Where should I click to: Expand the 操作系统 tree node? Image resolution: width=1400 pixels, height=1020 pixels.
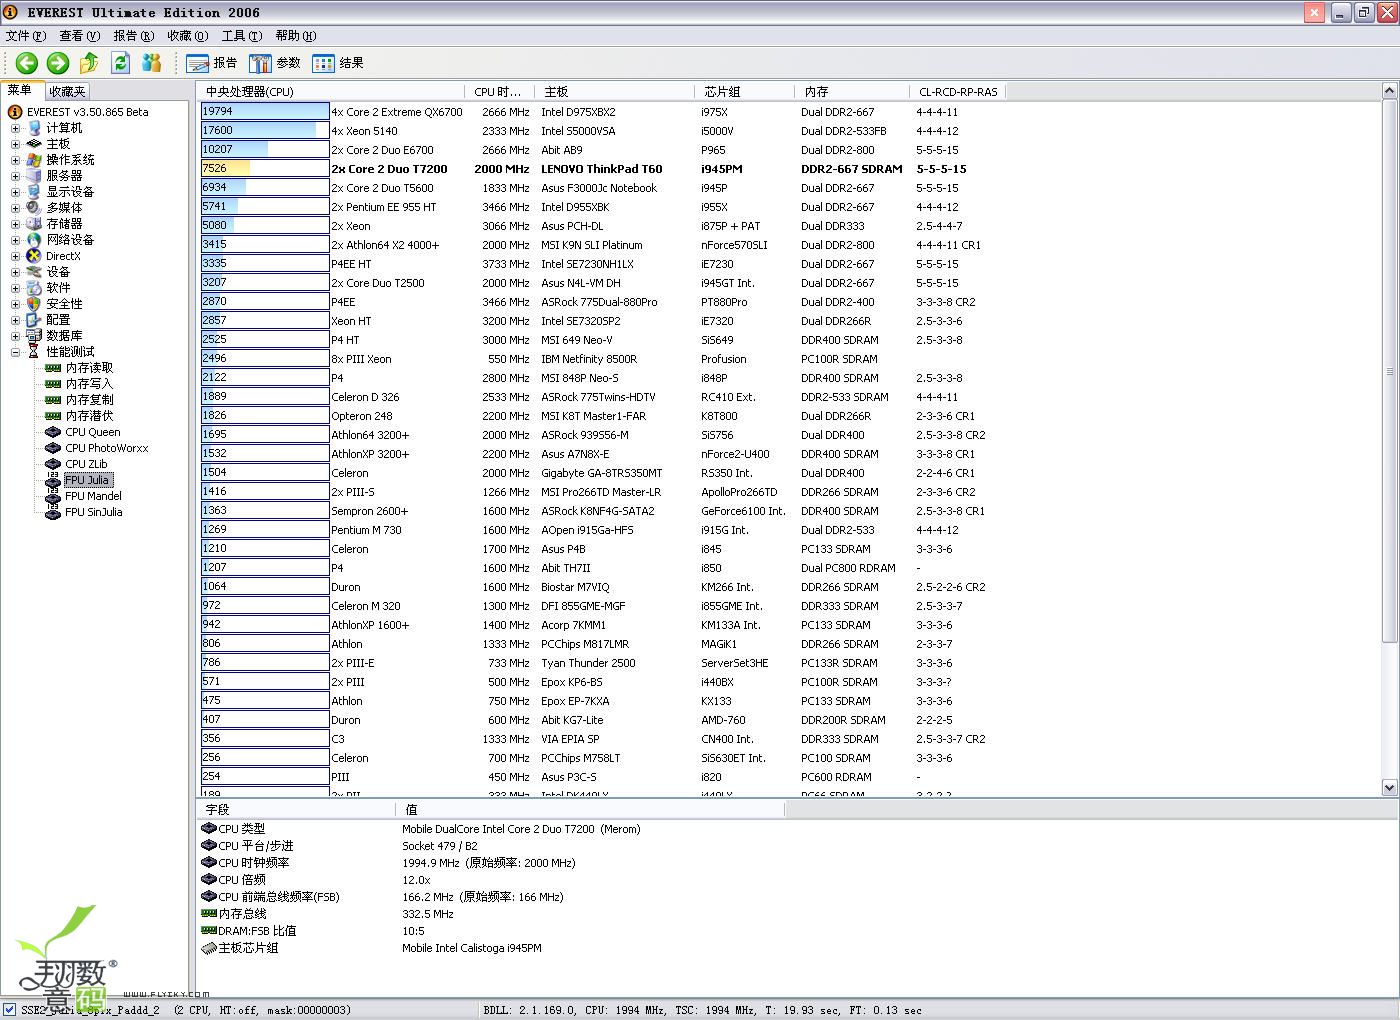(15, 160)
